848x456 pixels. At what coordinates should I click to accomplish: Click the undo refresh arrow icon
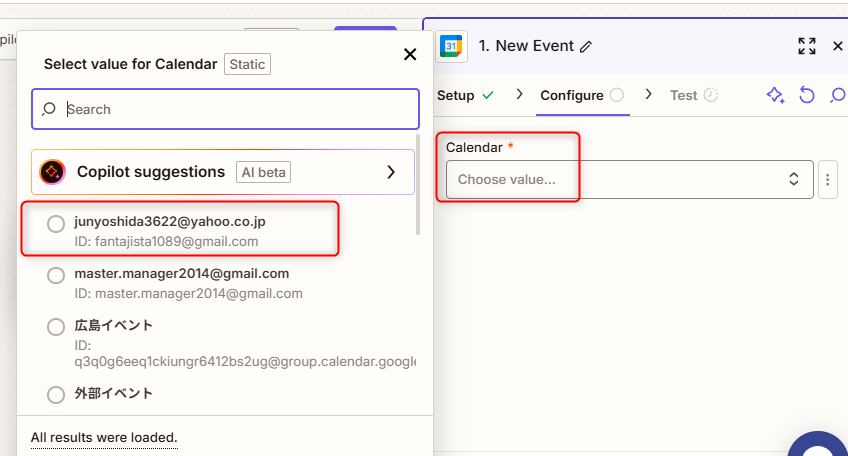pos(807,95)
